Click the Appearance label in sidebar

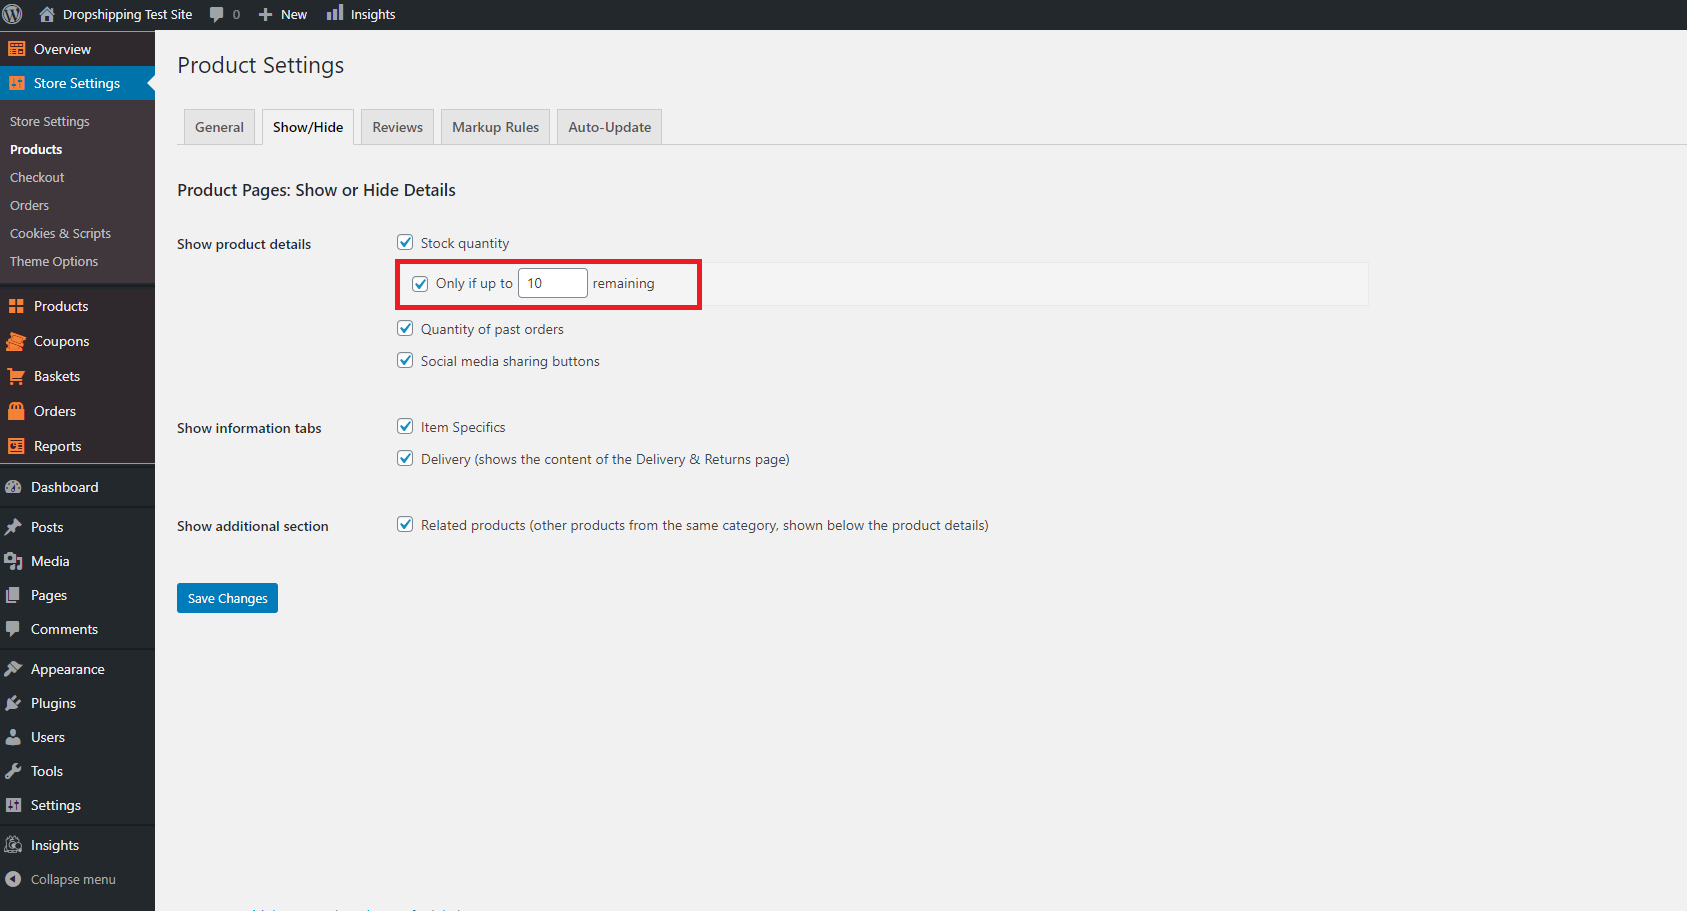(x=68, y=669)
